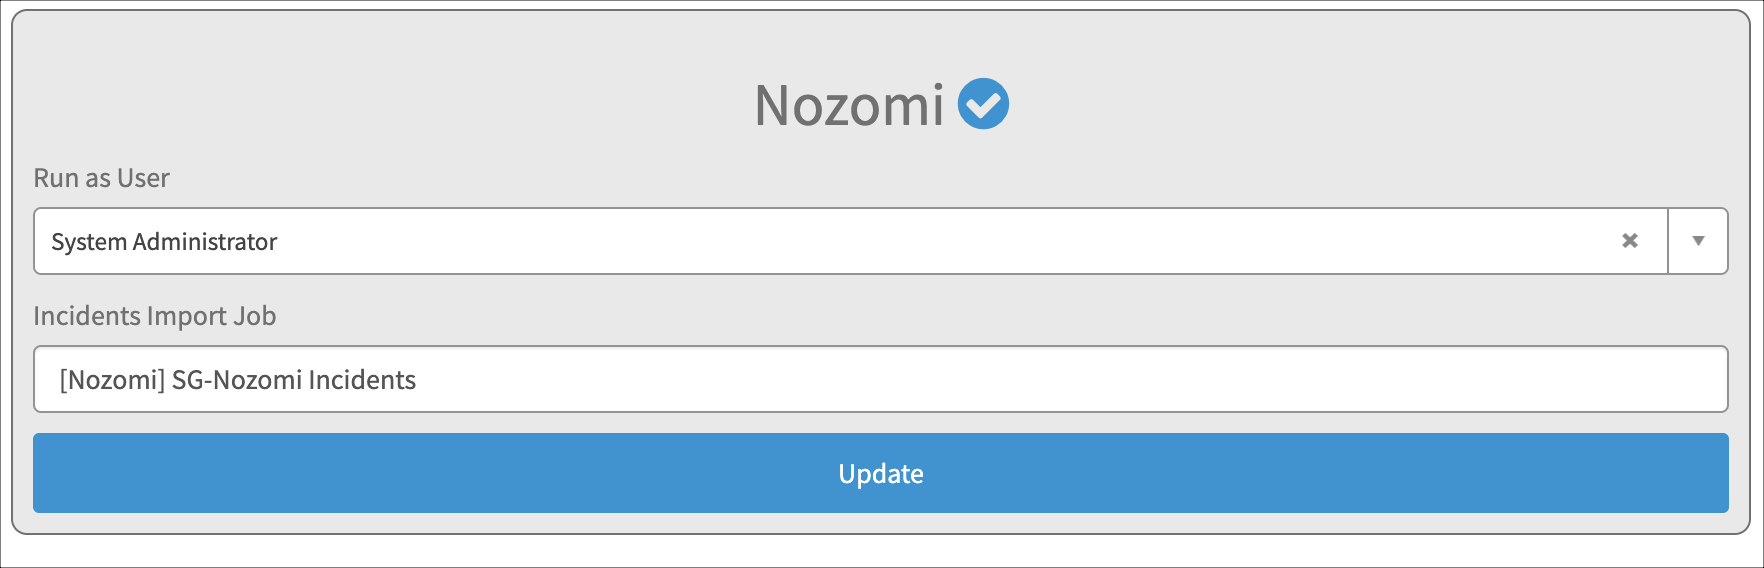This screenshot has width=1764, height=568.
Task: Click the Run as User label
Action: [x=102, y=178]
